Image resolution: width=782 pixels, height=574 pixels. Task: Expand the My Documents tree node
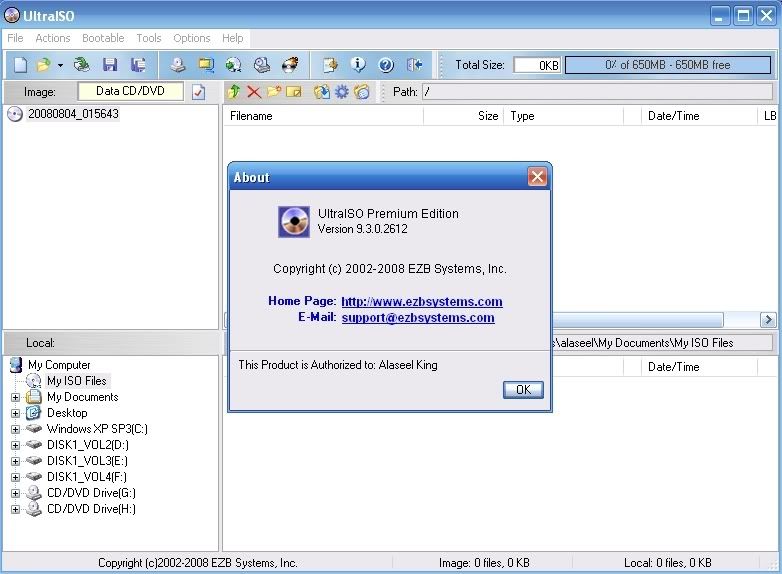pos(15,397)
